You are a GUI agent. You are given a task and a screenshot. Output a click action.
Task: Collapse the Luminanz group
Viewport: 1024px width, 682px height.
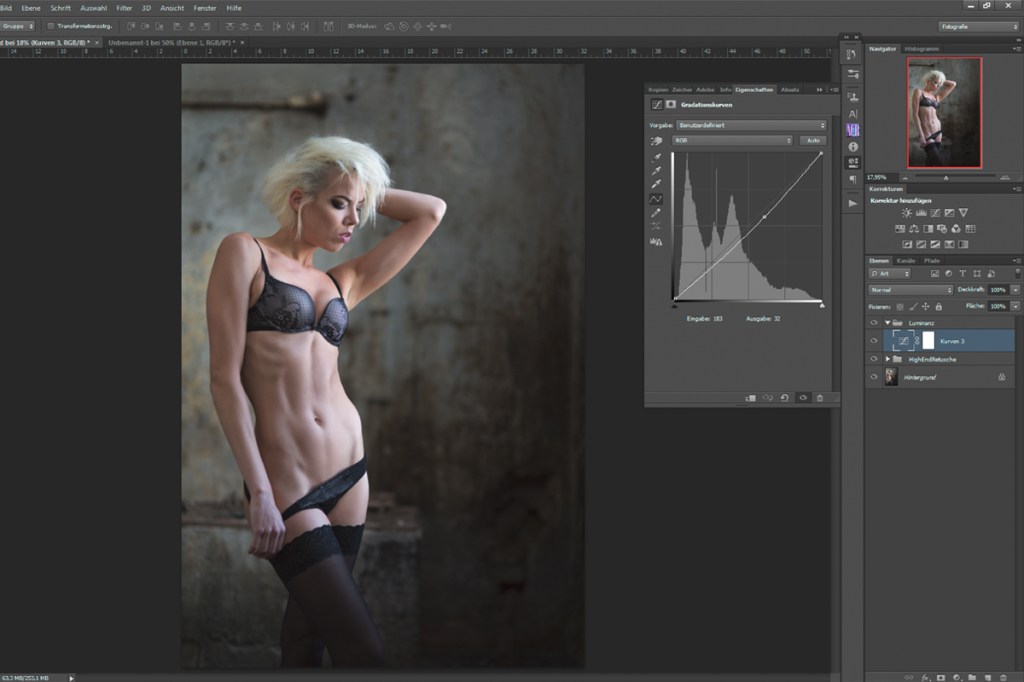(887, 323)
